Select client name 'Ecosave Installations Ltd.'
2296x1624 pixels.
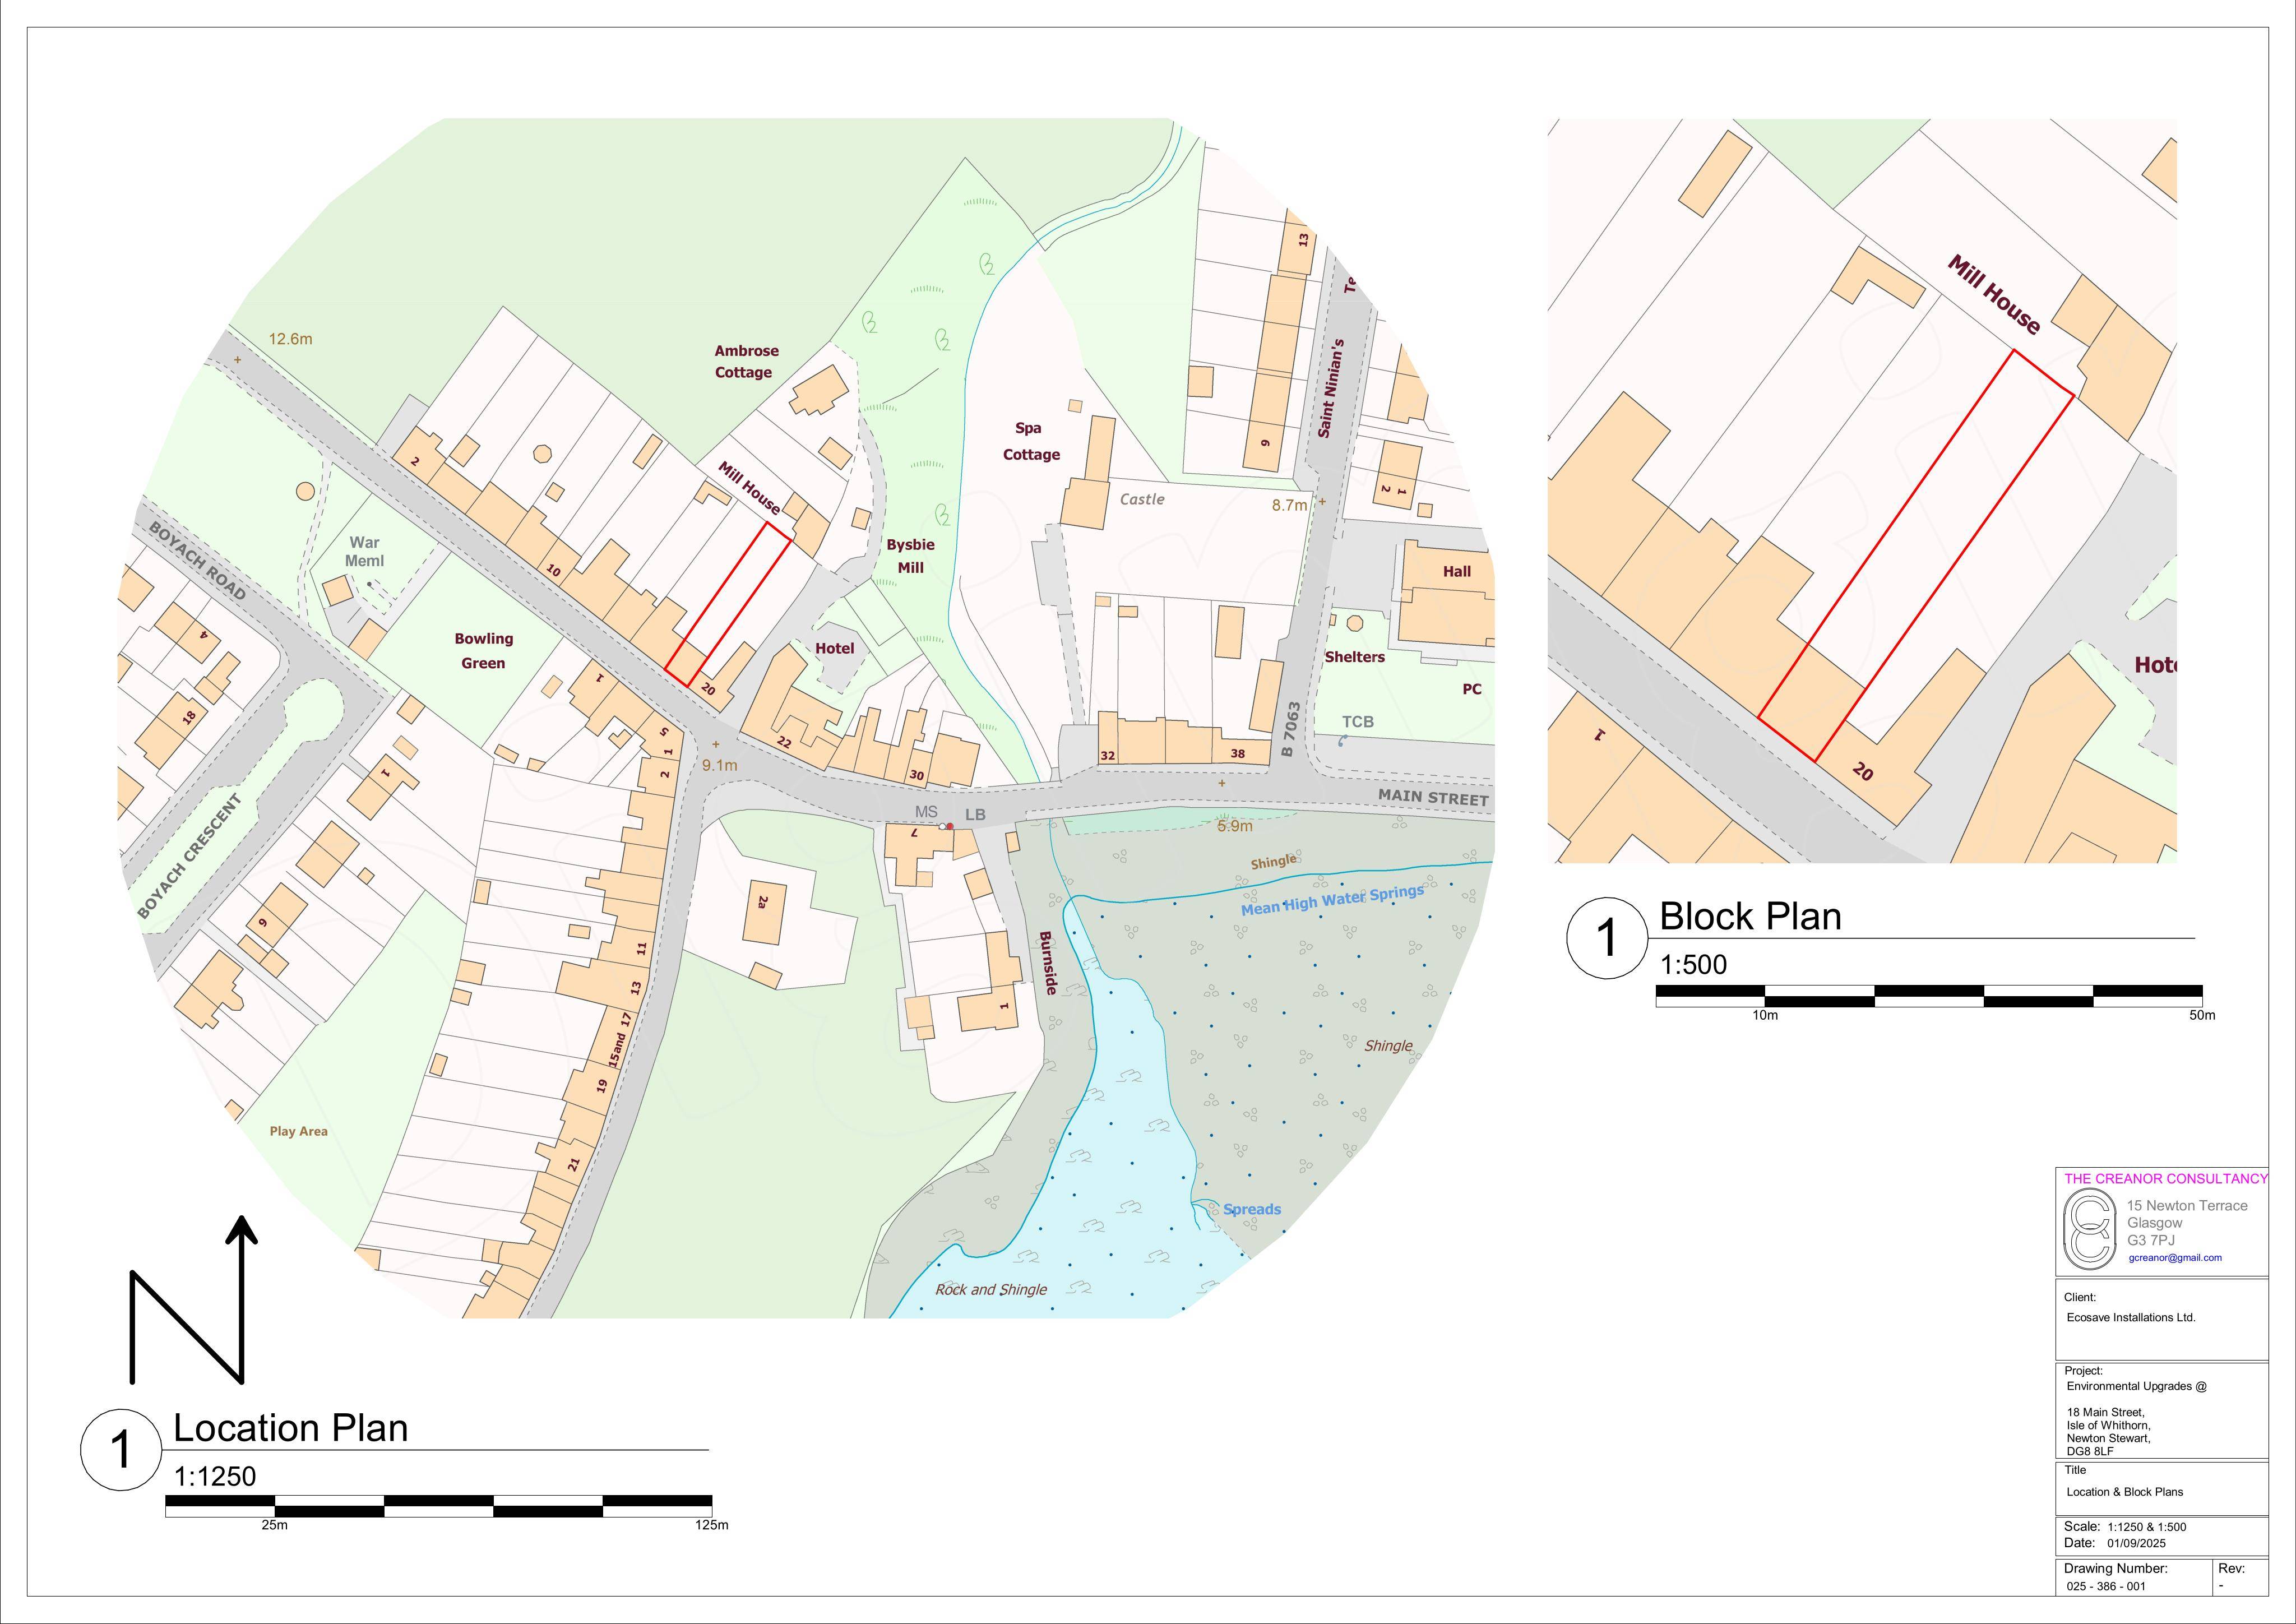pos(2131,1317)
